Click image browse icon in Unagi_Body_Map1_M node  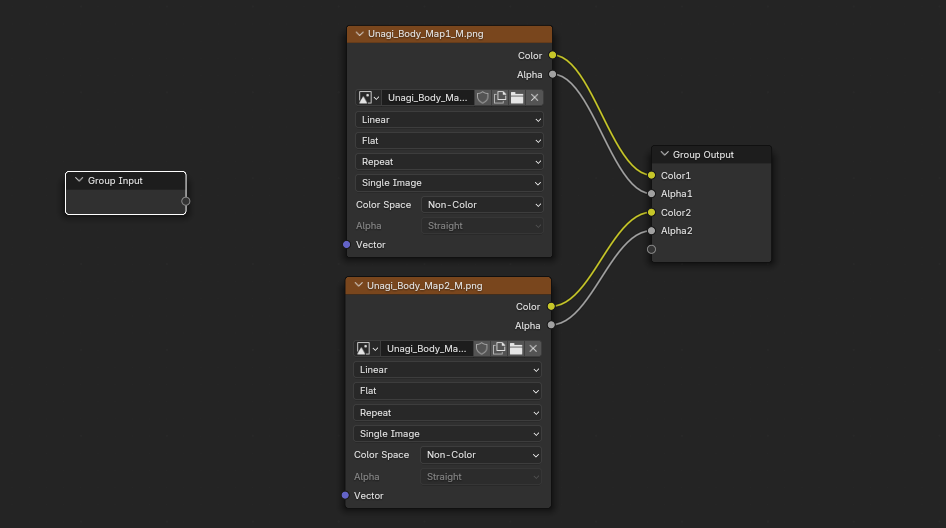point(368,98)
